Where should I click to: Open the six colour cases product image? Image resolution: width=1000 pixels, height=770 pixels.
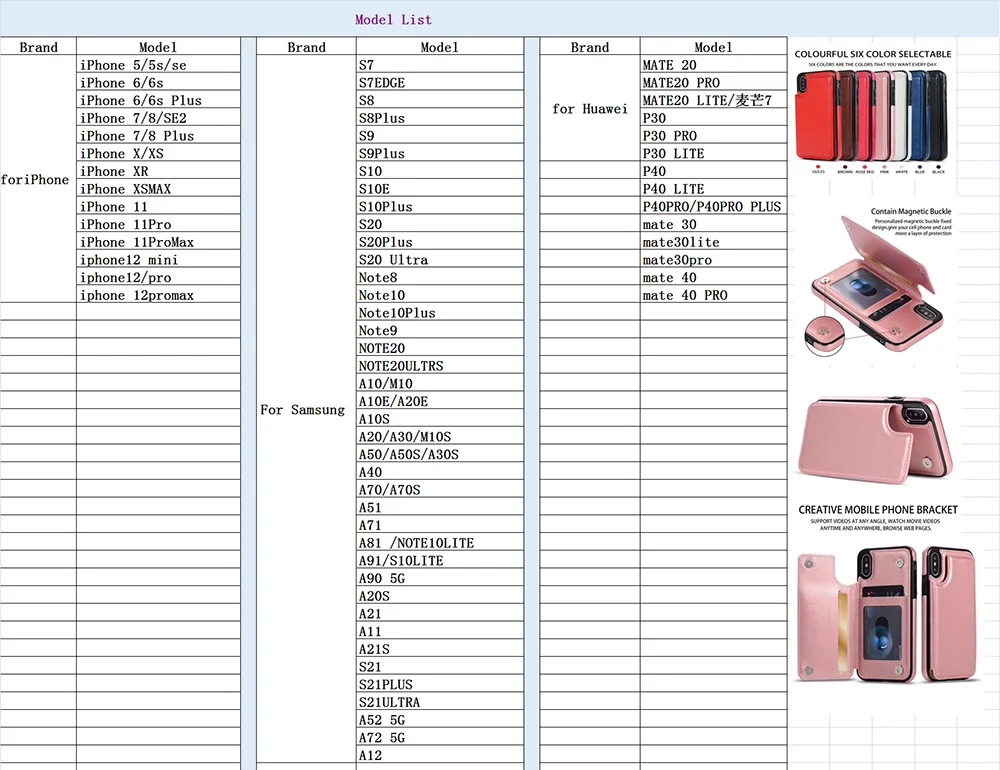click(x=872, y=116)
